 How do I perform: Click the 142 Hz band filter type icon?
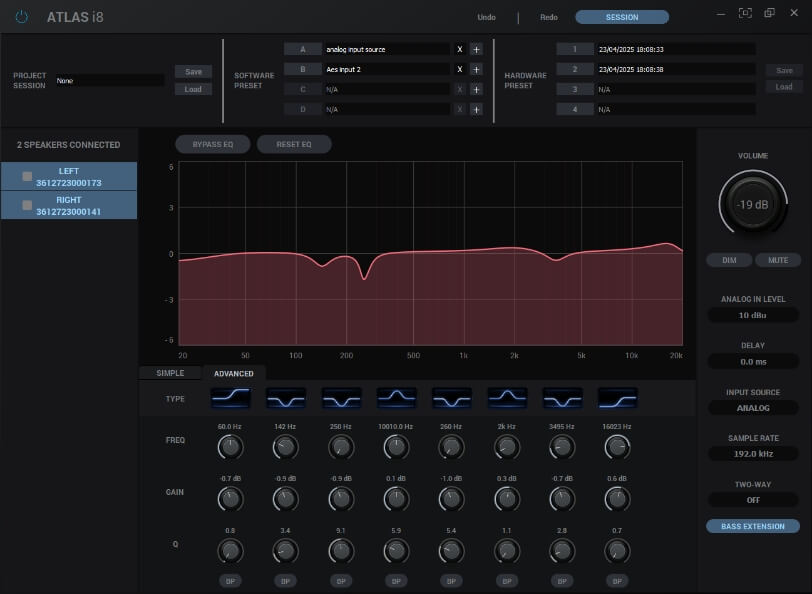point(286,398)
